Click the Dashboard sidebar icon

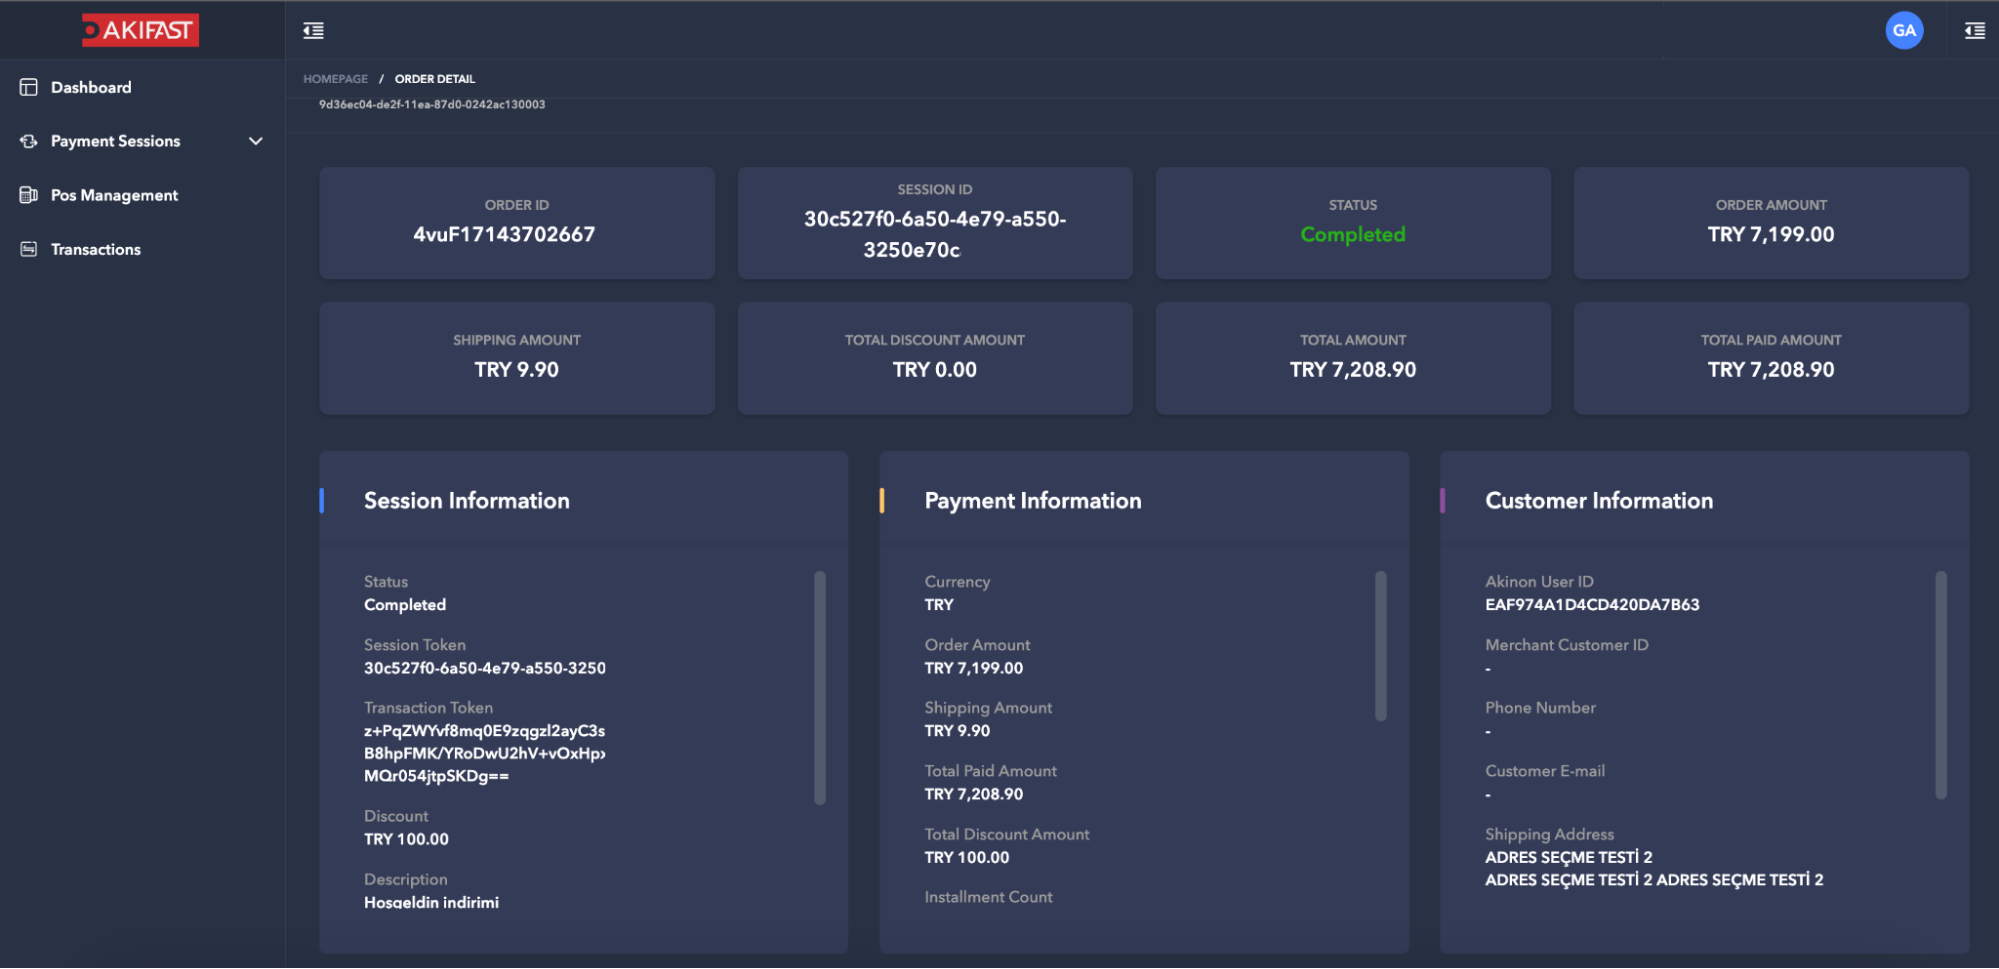pos(29,88)
